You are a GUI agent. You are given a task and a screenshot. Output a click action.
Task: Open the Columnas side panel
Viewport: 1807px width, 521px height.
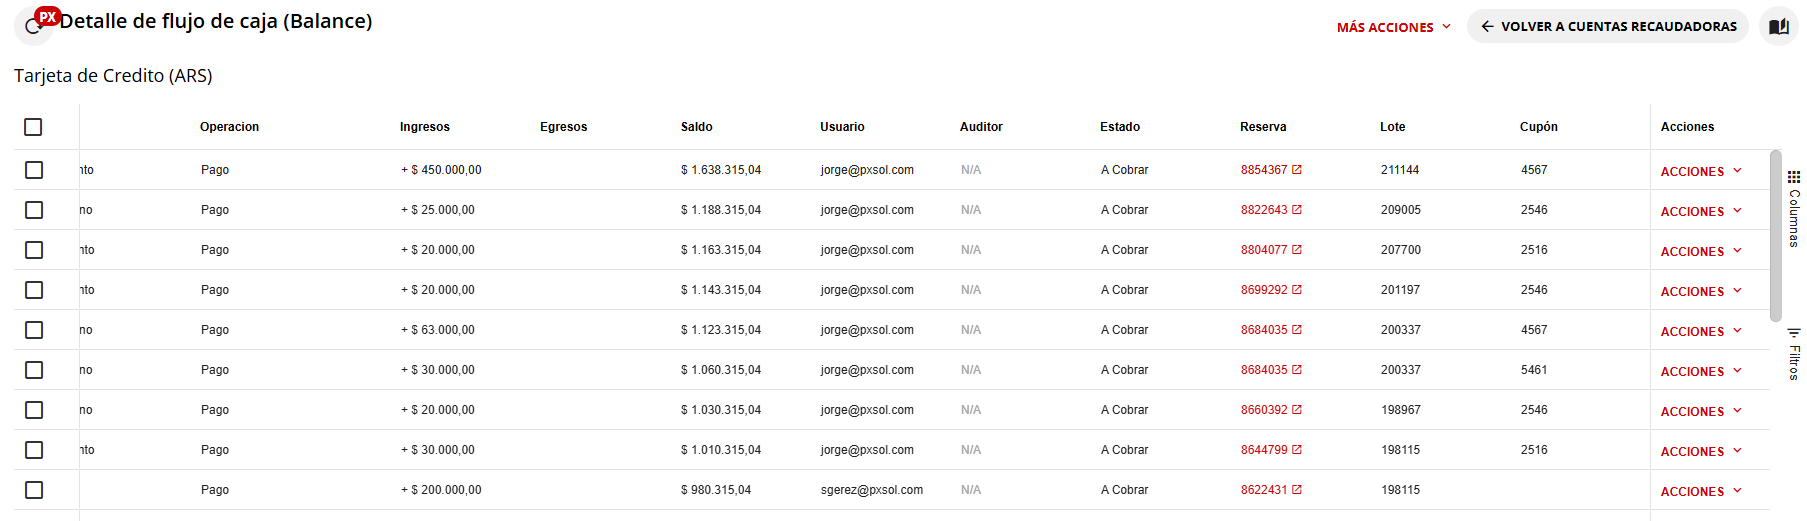click(1794, 209)
